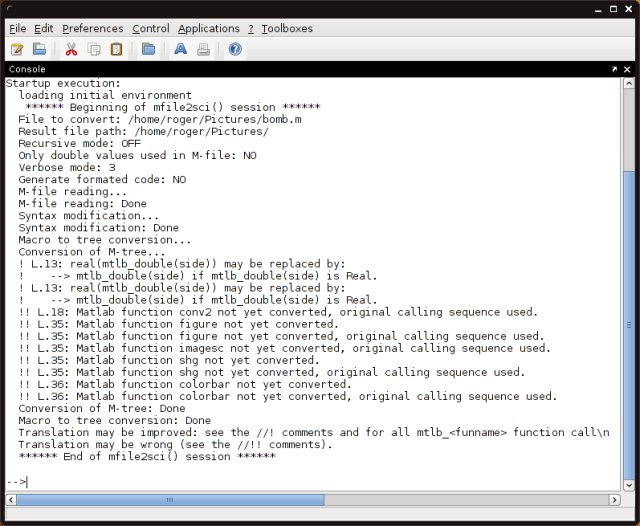Click 'Translation may be wrong' line

[175, 444]
